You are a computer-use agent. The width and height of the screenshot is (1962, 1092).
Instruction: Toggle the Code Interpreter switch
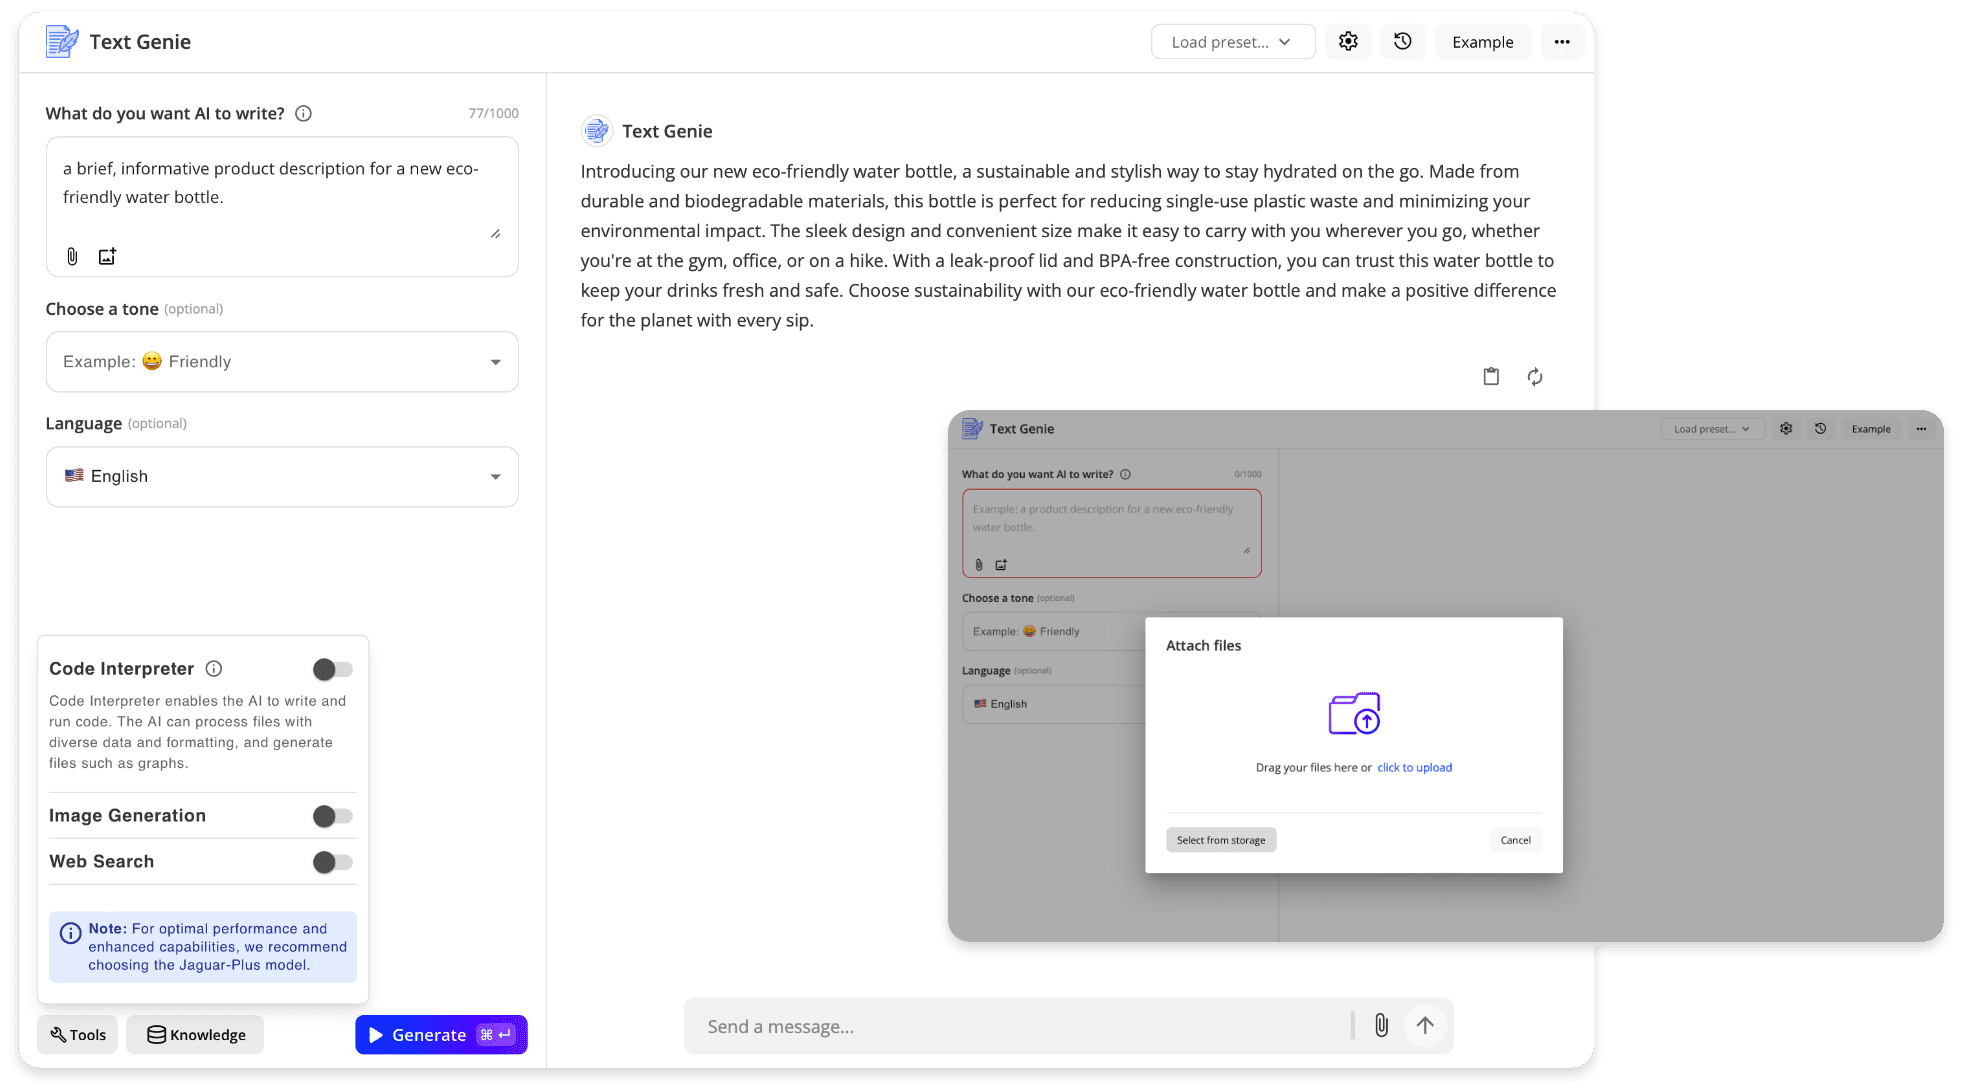(x=333, y=669)
